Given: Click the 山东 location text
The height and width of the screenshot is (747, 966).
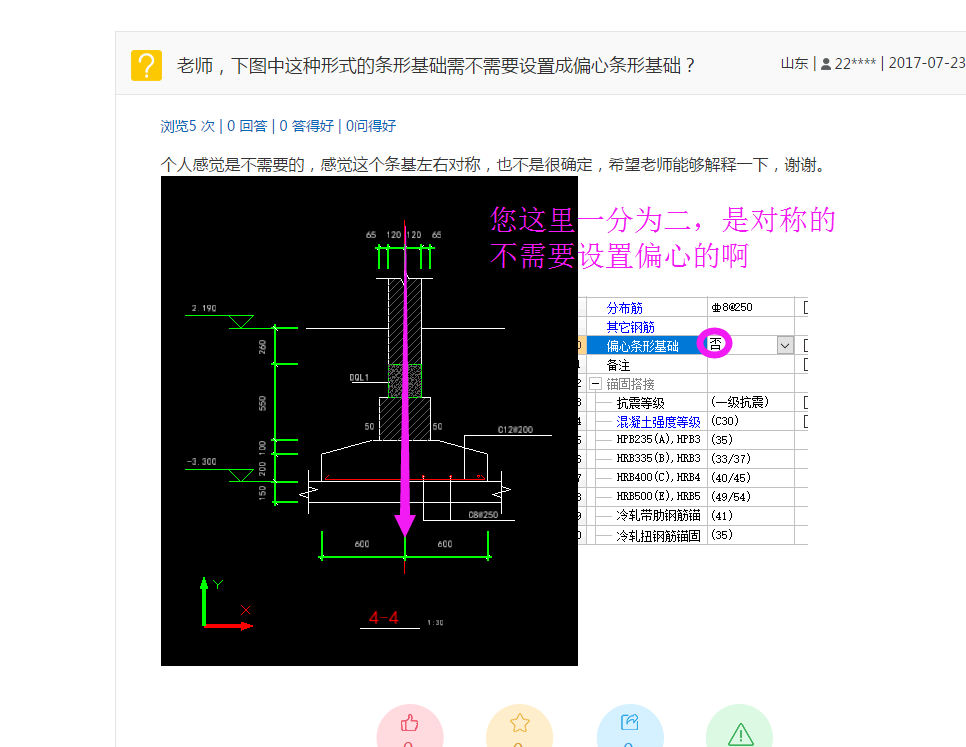Looking at the screenshot, I should coord(795,63).
